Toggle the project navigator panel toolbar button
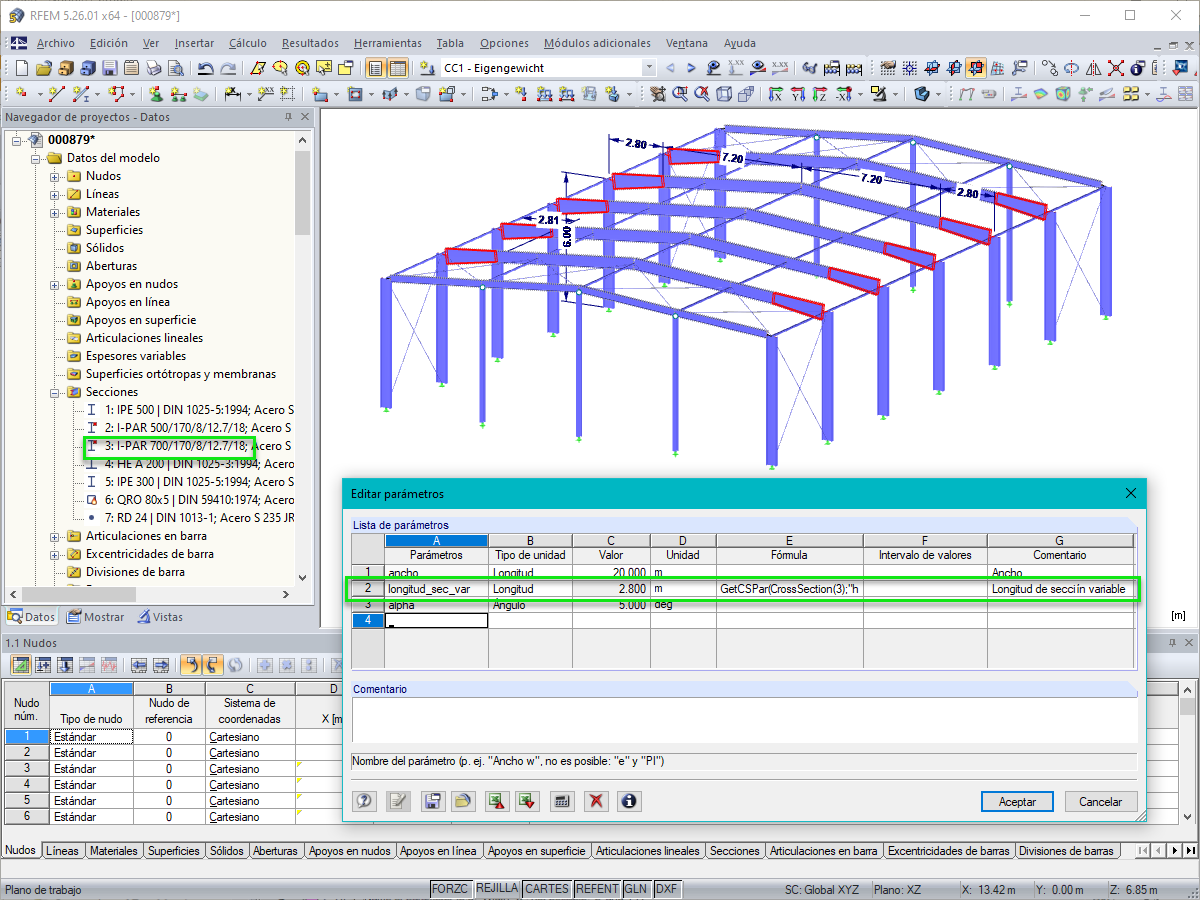Screen dimensions: 1200x900 (x=376, y=69)
